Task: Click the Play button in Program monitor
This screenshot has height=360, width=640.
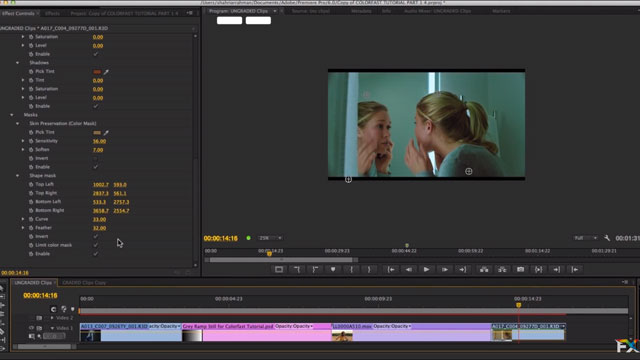Action: pyautogui.click(x=426, y=269)
